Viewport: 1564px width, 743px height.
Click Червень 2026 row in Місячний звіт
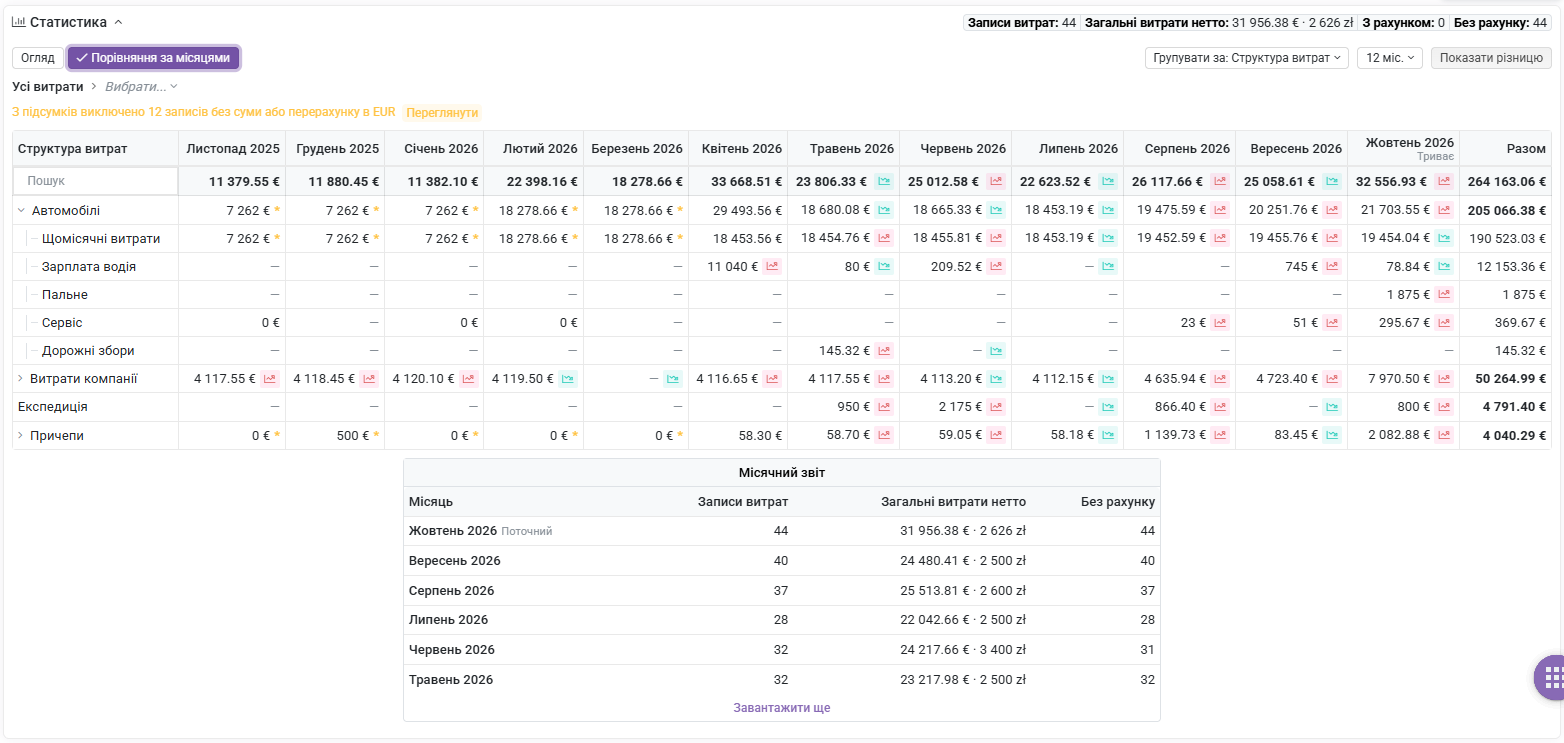[781, 650]
